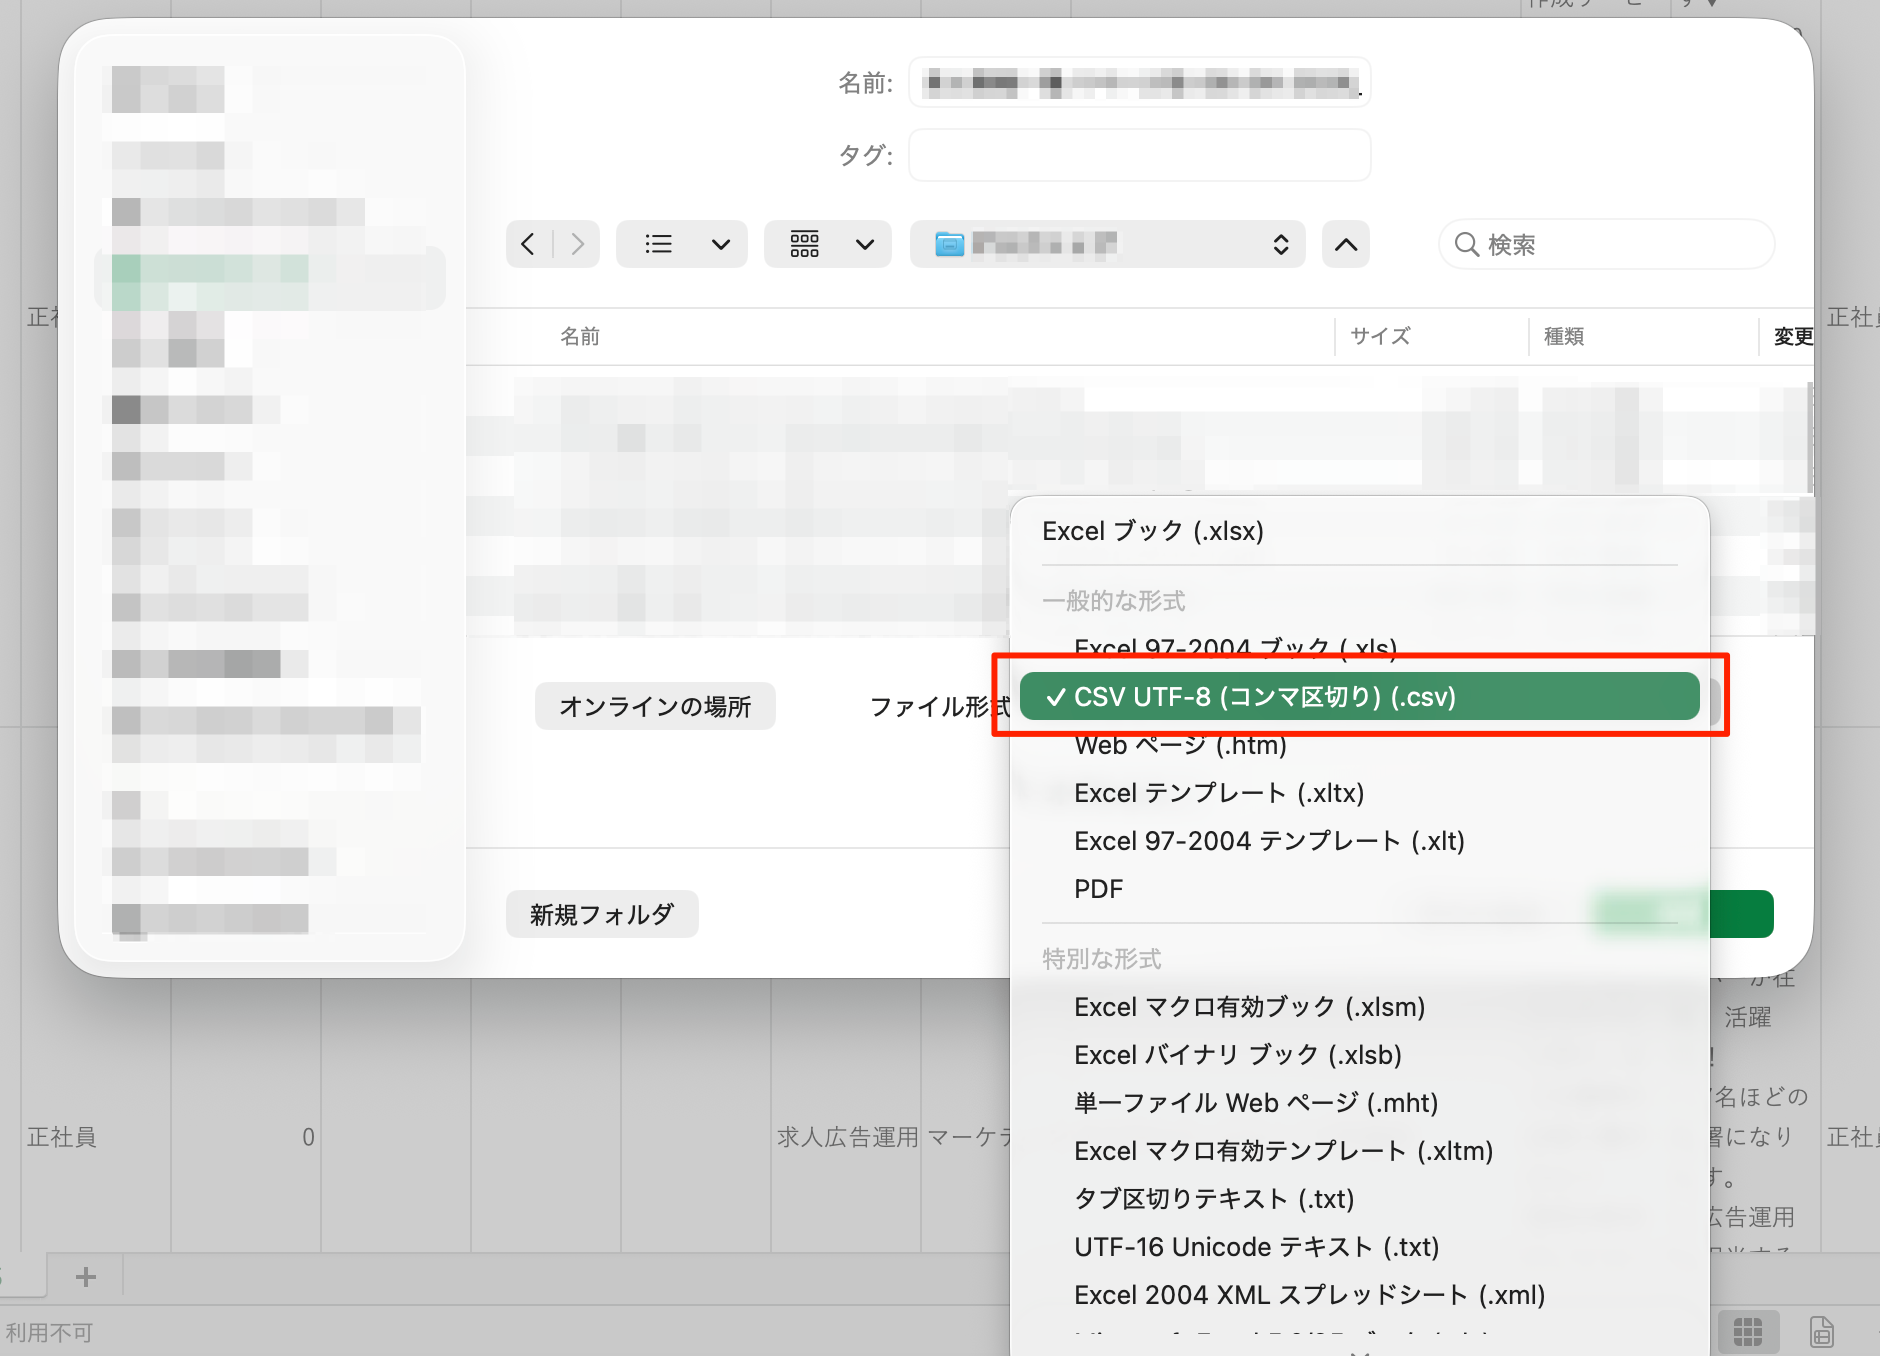
Task: Sort by サイズ column header
Action: coord(1380,336)
